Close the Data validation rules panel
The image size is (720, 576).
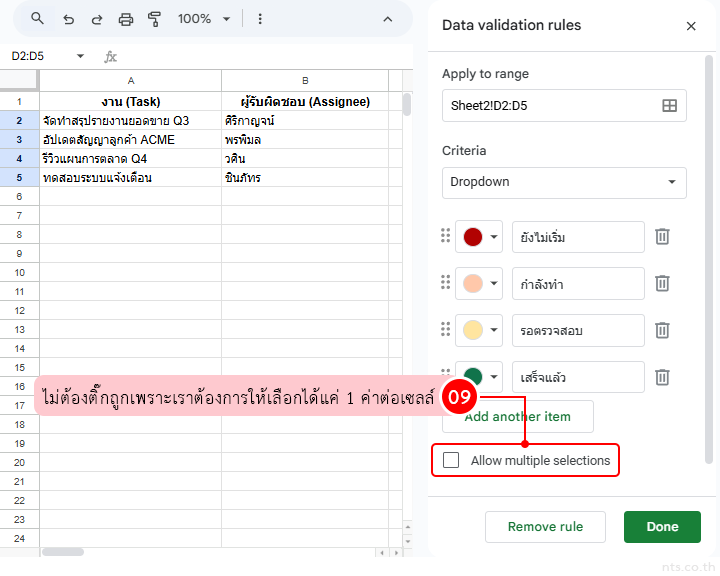[691, 26]
